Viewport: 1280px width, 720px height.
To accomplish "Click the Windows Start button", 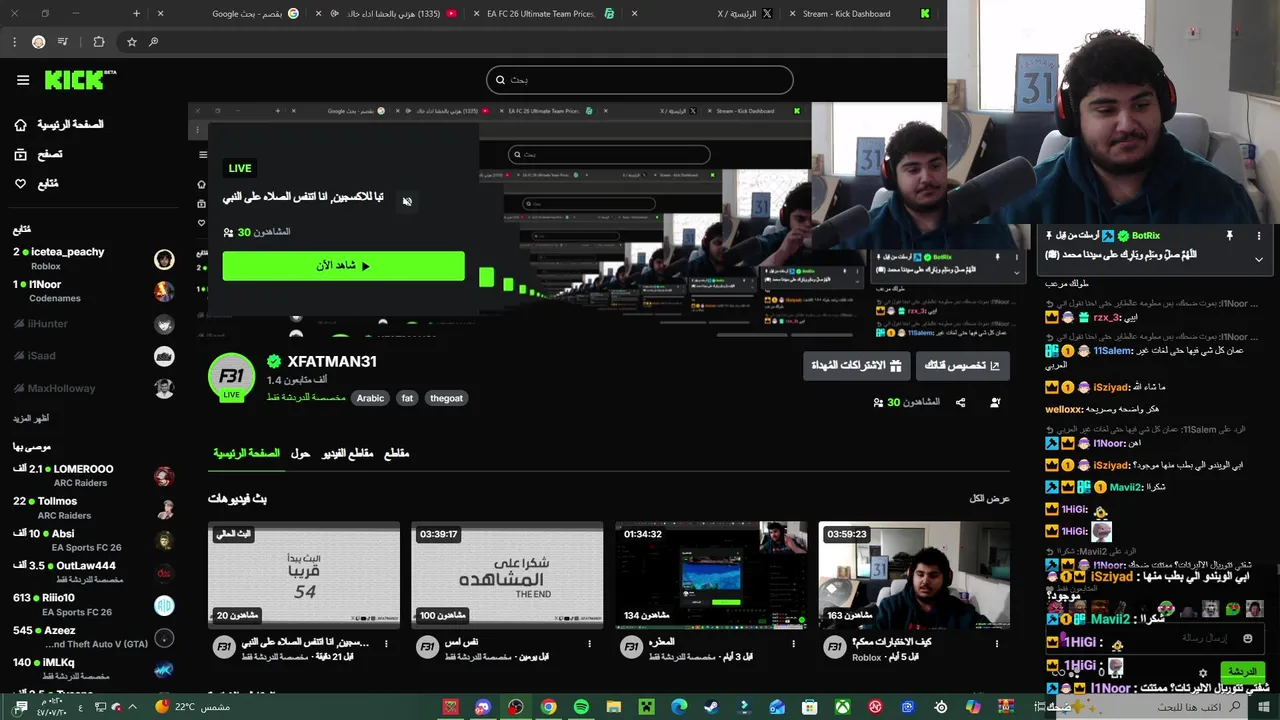I will click(1266, 707).
